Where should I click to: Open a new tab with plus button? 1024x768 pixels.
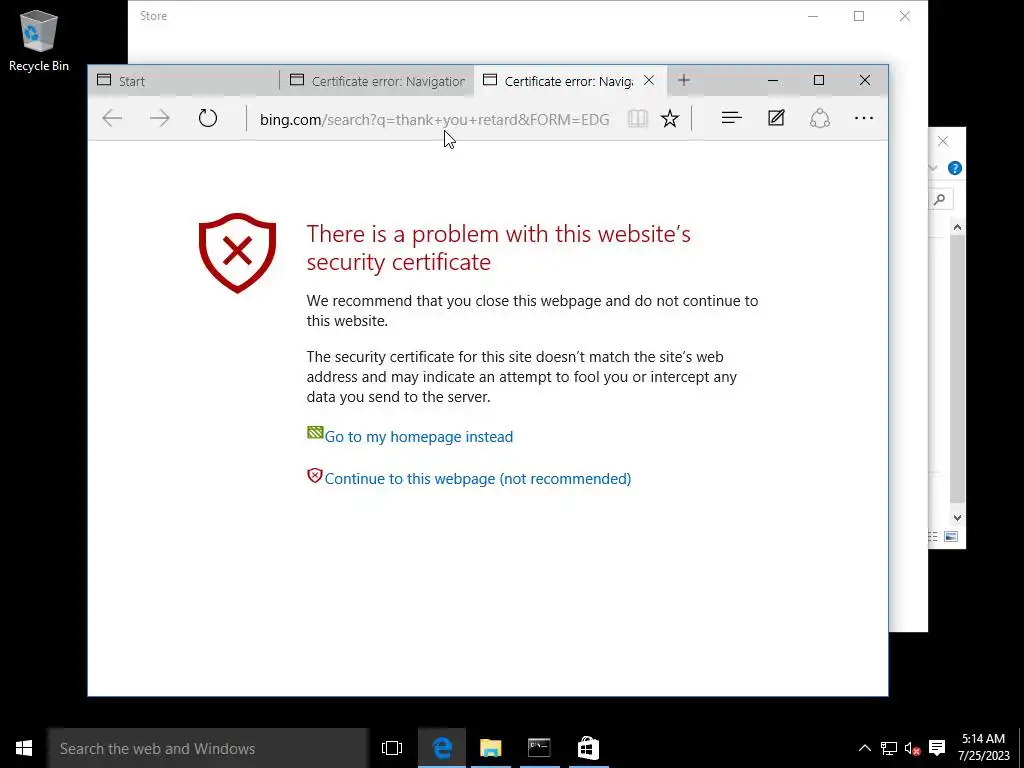click(684, 80)
